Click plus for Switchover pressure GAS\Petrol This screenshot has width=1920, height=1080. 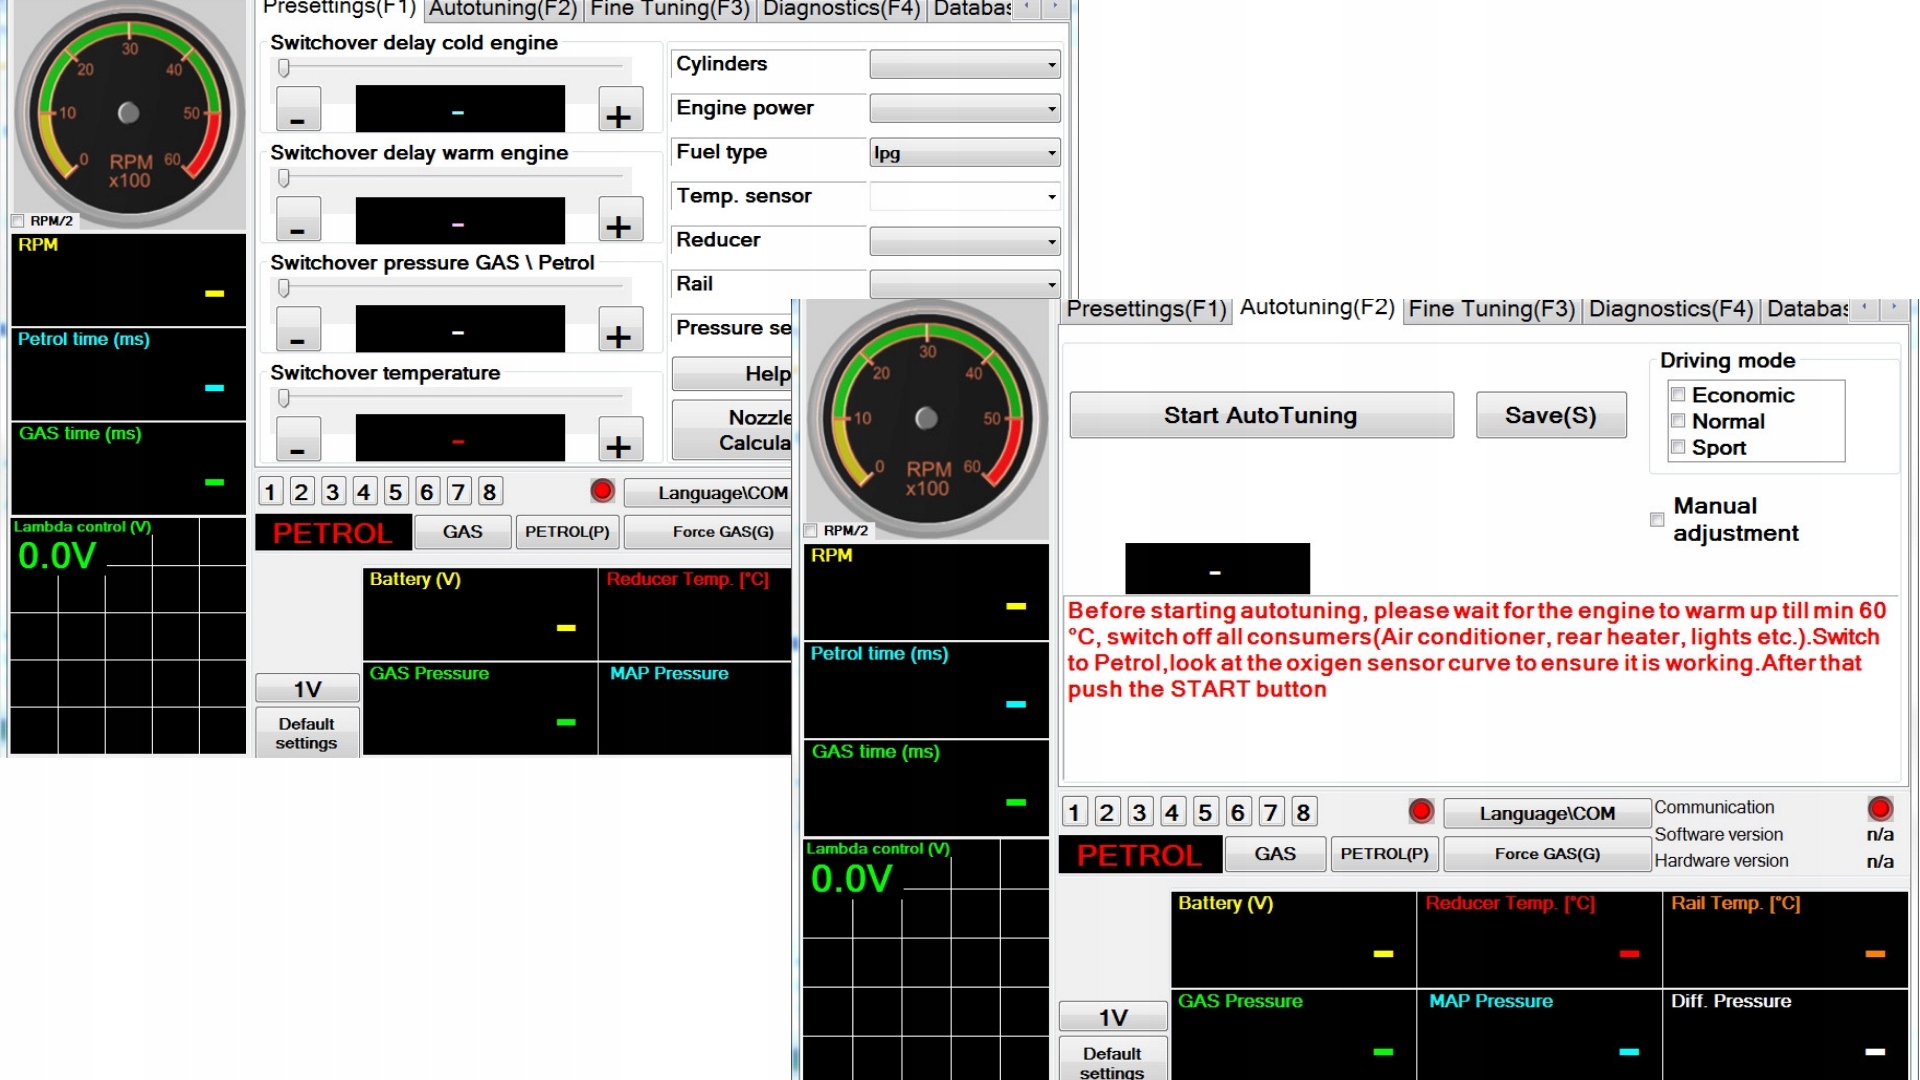point(619,330)
